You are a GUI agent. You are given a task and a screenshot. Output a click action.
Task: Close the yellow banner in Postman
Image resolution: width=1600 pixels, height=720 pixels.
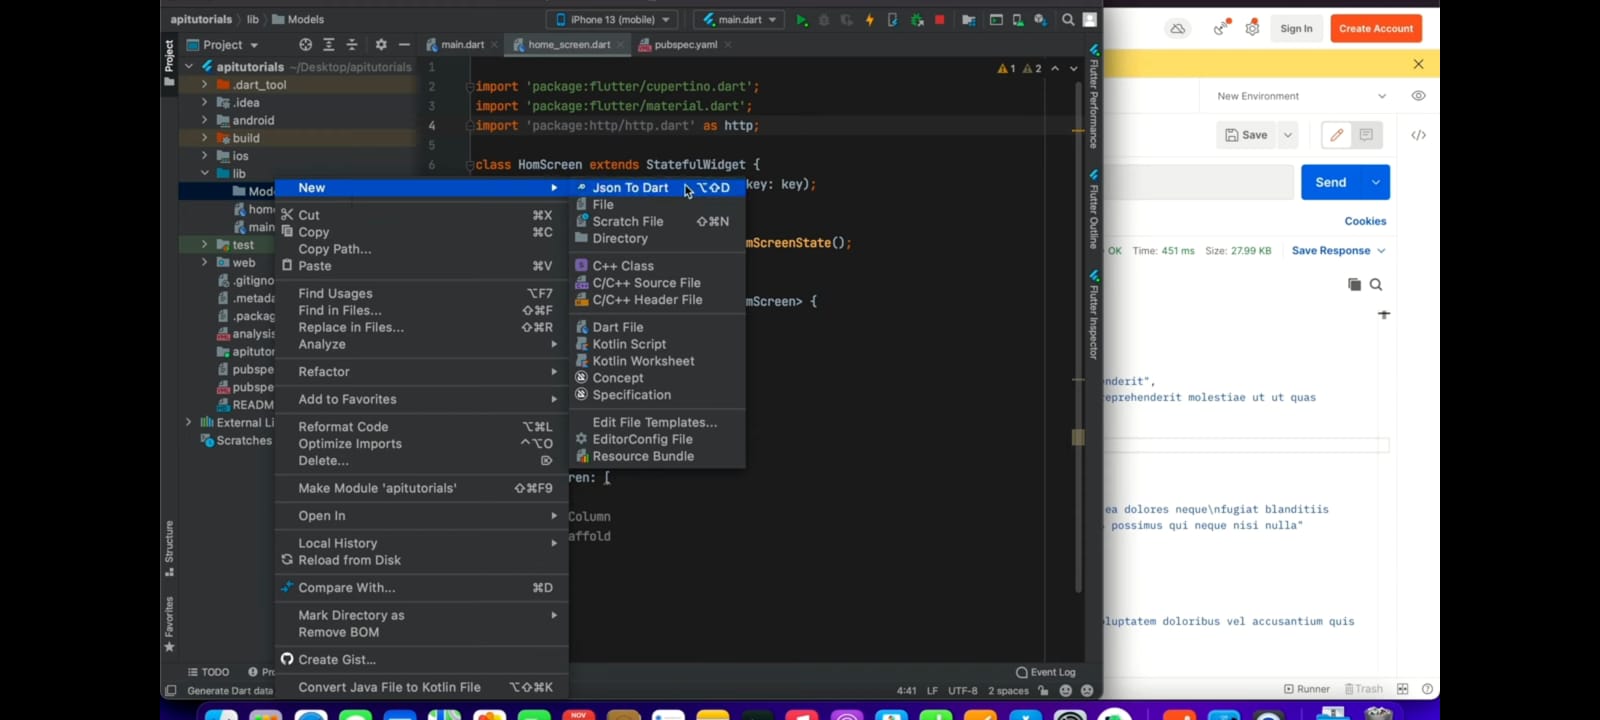click(1418, 64)
